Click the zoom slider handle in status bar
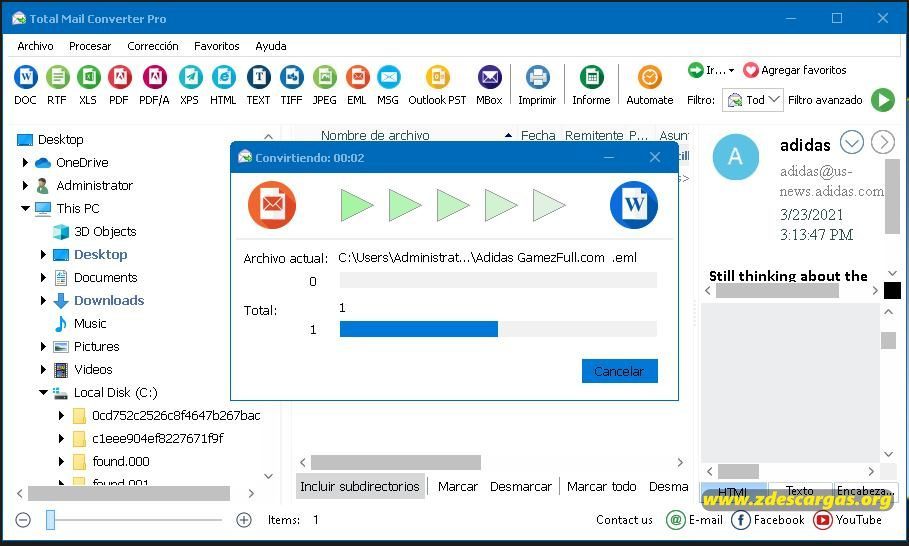Screen dimensions: 909x546 (x=50, y=520)
